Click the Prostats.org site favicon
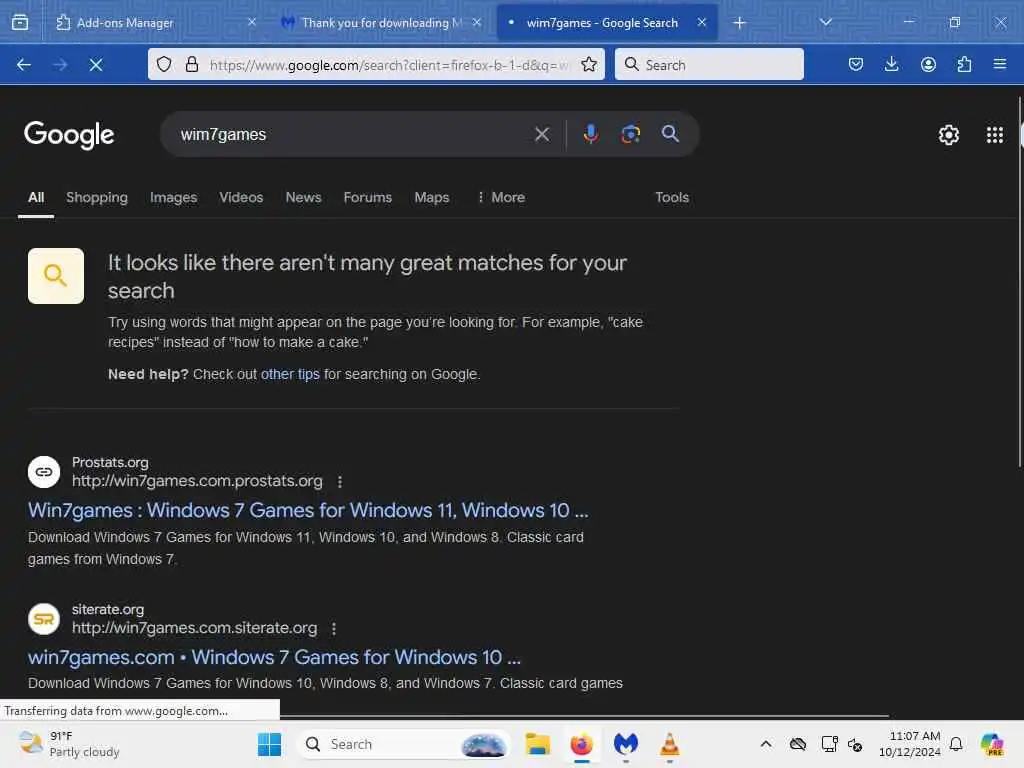This screenshot has height=768, width=1024. (x=44, y=472)
